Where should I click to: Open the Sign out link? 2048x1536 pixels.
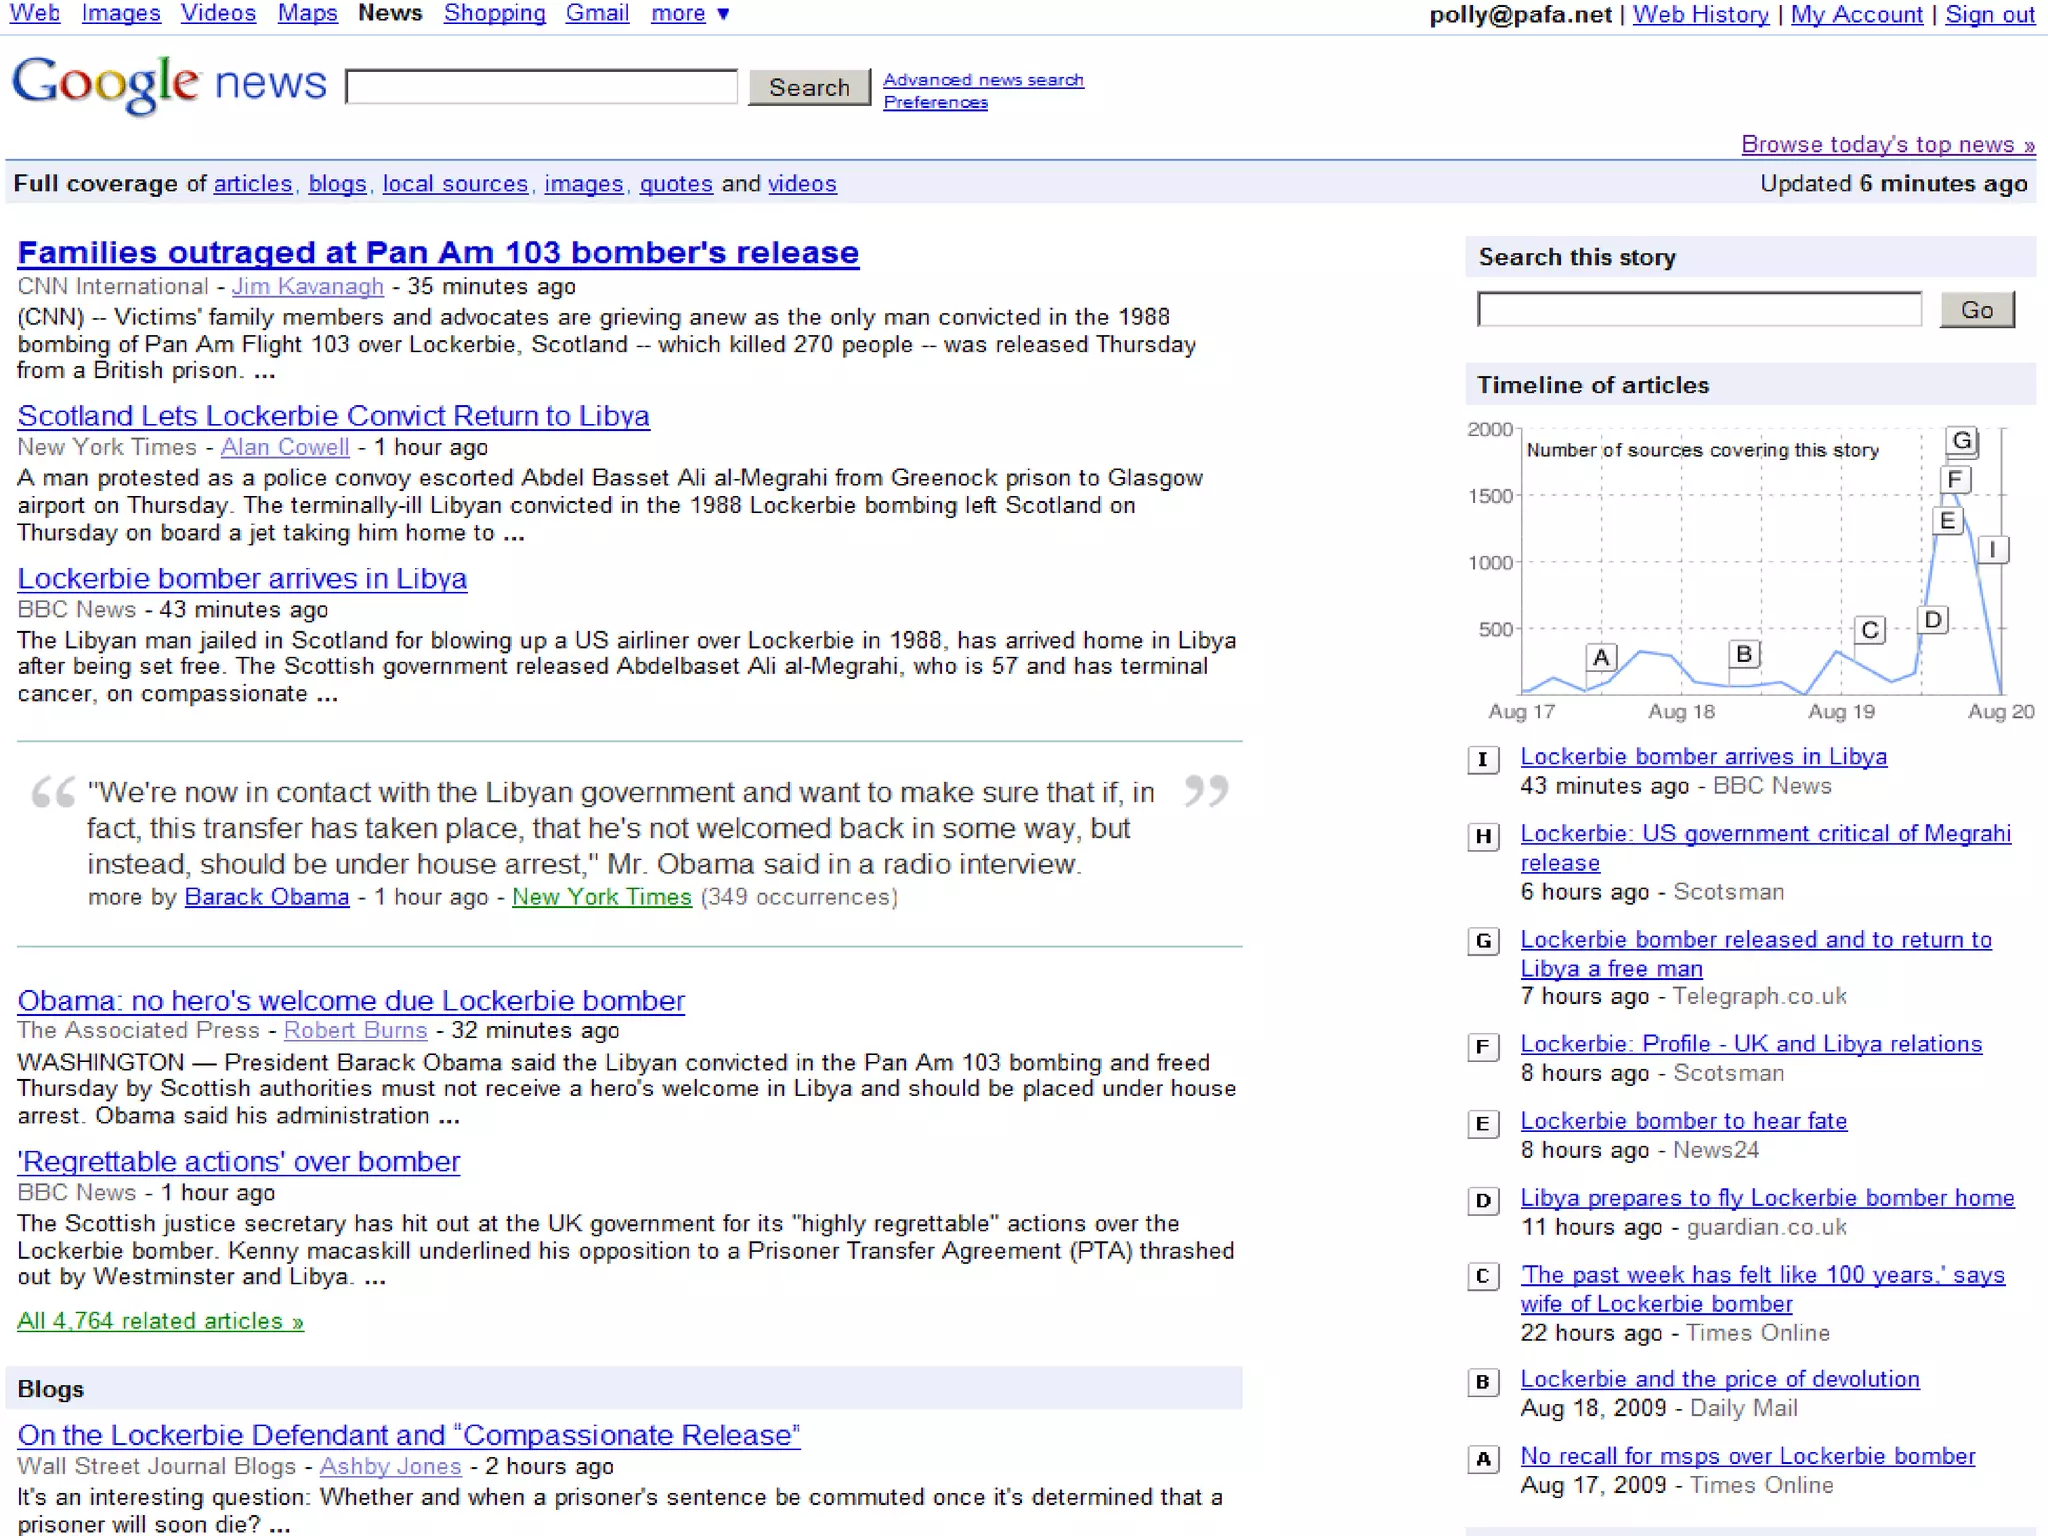[1989, 14]
